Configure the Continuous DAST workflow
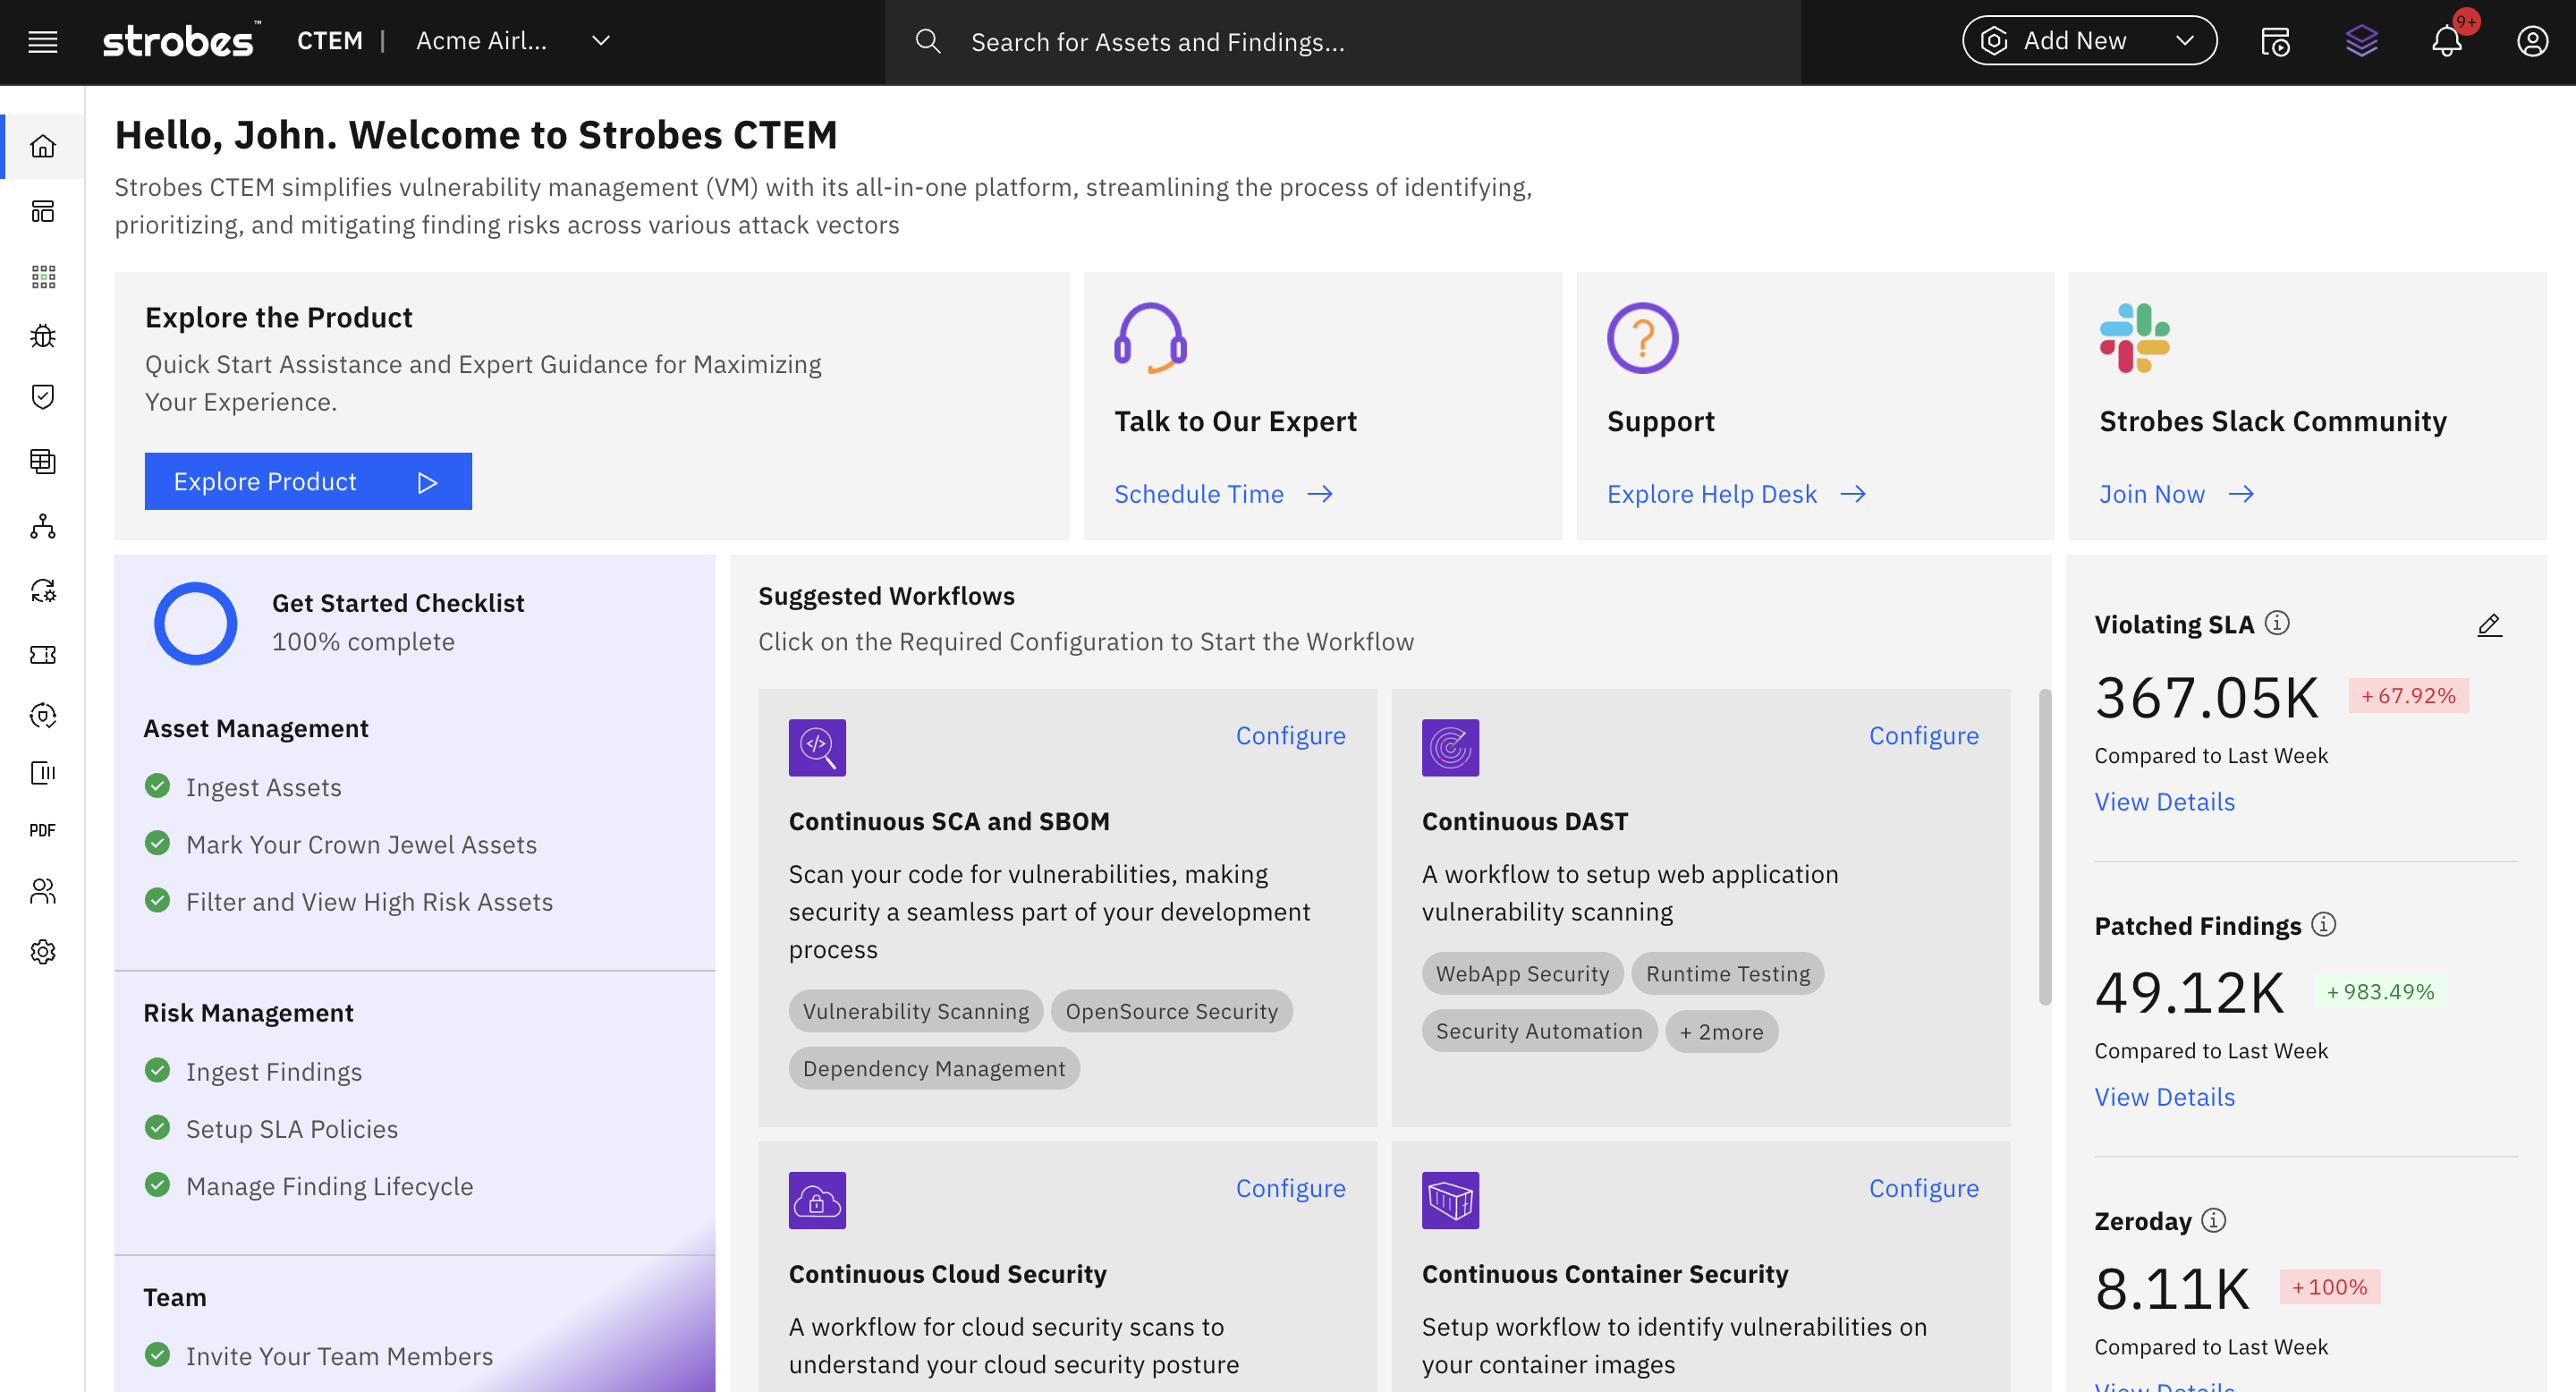The width and height of the screenshot is (2576, 1392). (1923, 735)
